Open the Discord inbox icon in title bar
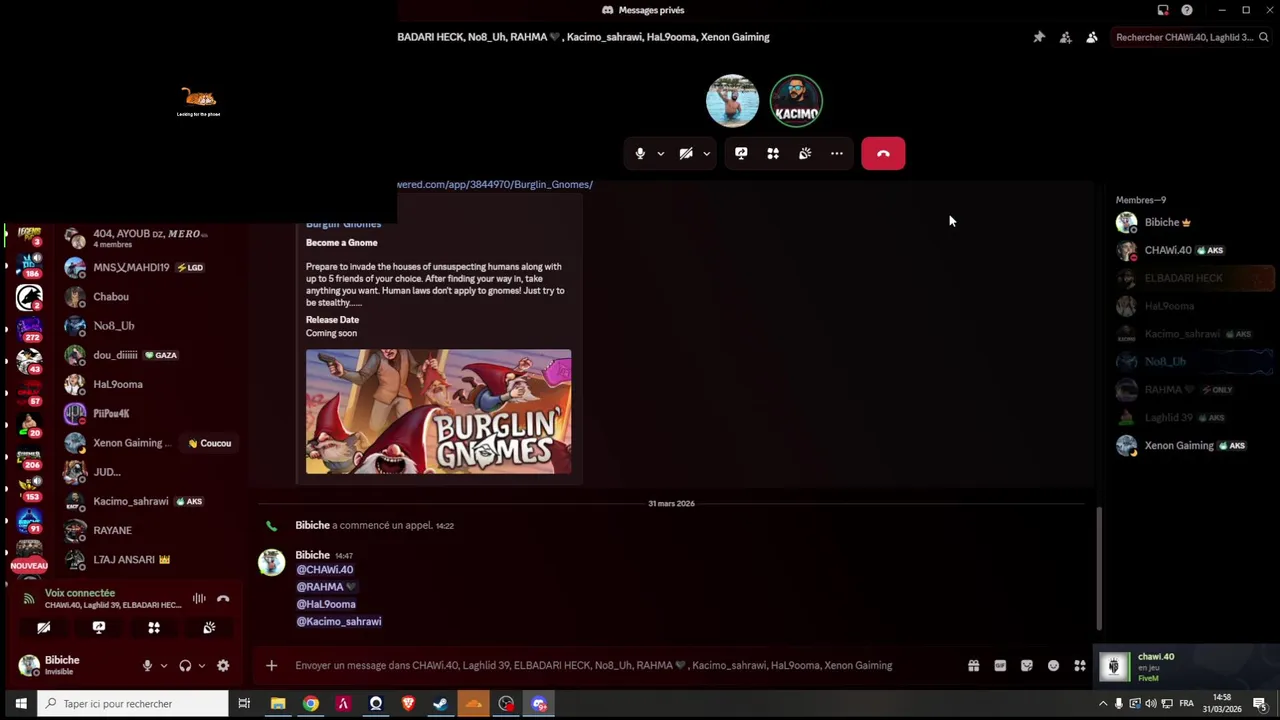Viewport: 1280px width, 720px height. 1163,10
